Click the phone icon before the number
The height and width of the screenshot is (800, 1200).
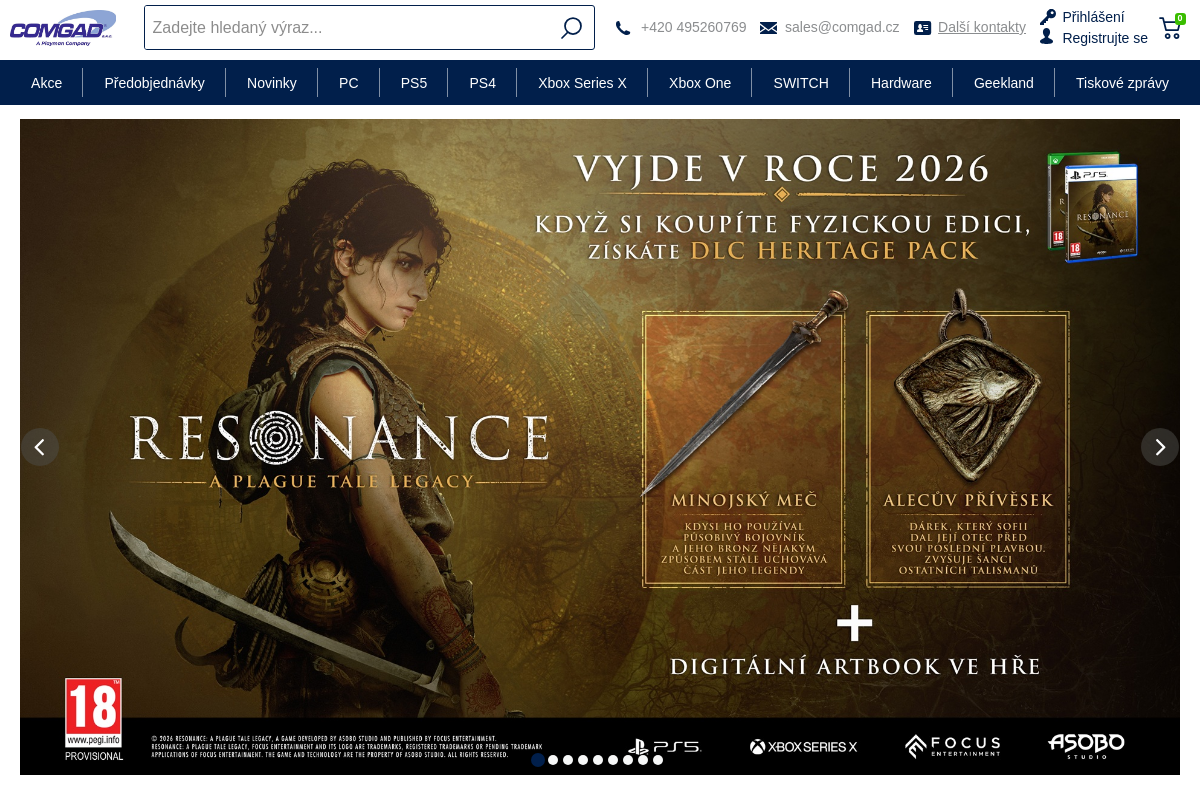tap(623, 28)
